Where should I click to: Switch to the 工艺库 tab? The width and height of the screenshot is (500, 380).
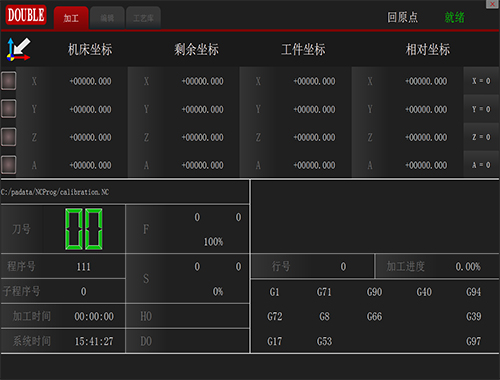(x=143, y=18)
